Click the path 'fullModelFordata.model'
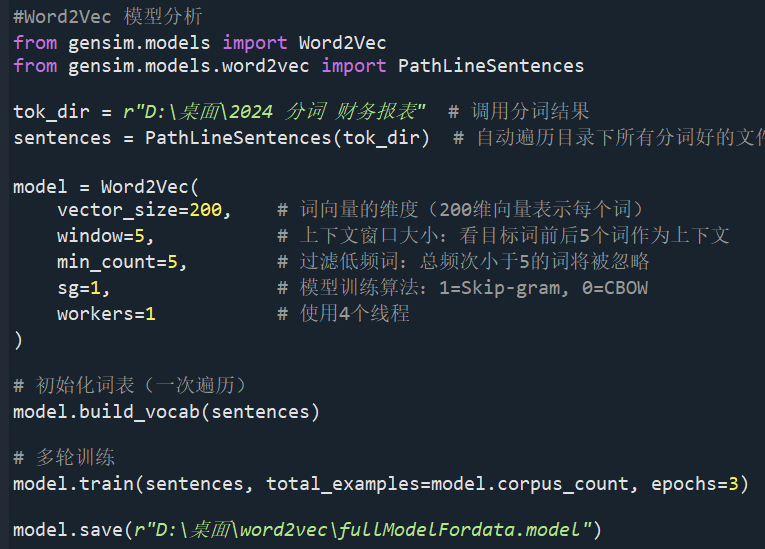765x549 pixels. click(459, 530)
